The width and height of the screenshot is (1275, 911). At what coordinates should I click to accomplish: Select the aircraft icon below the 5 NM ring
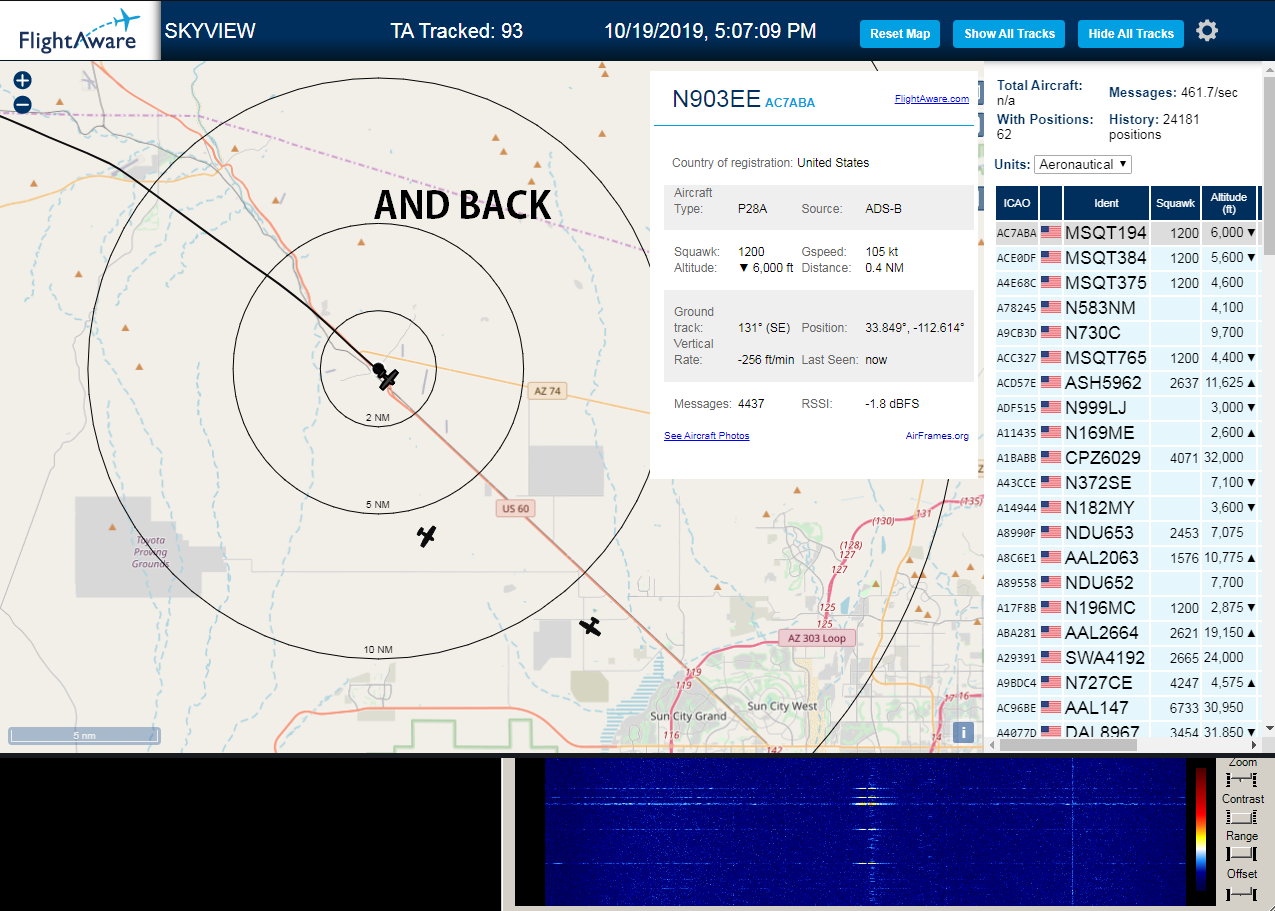[x=427, y=536]
